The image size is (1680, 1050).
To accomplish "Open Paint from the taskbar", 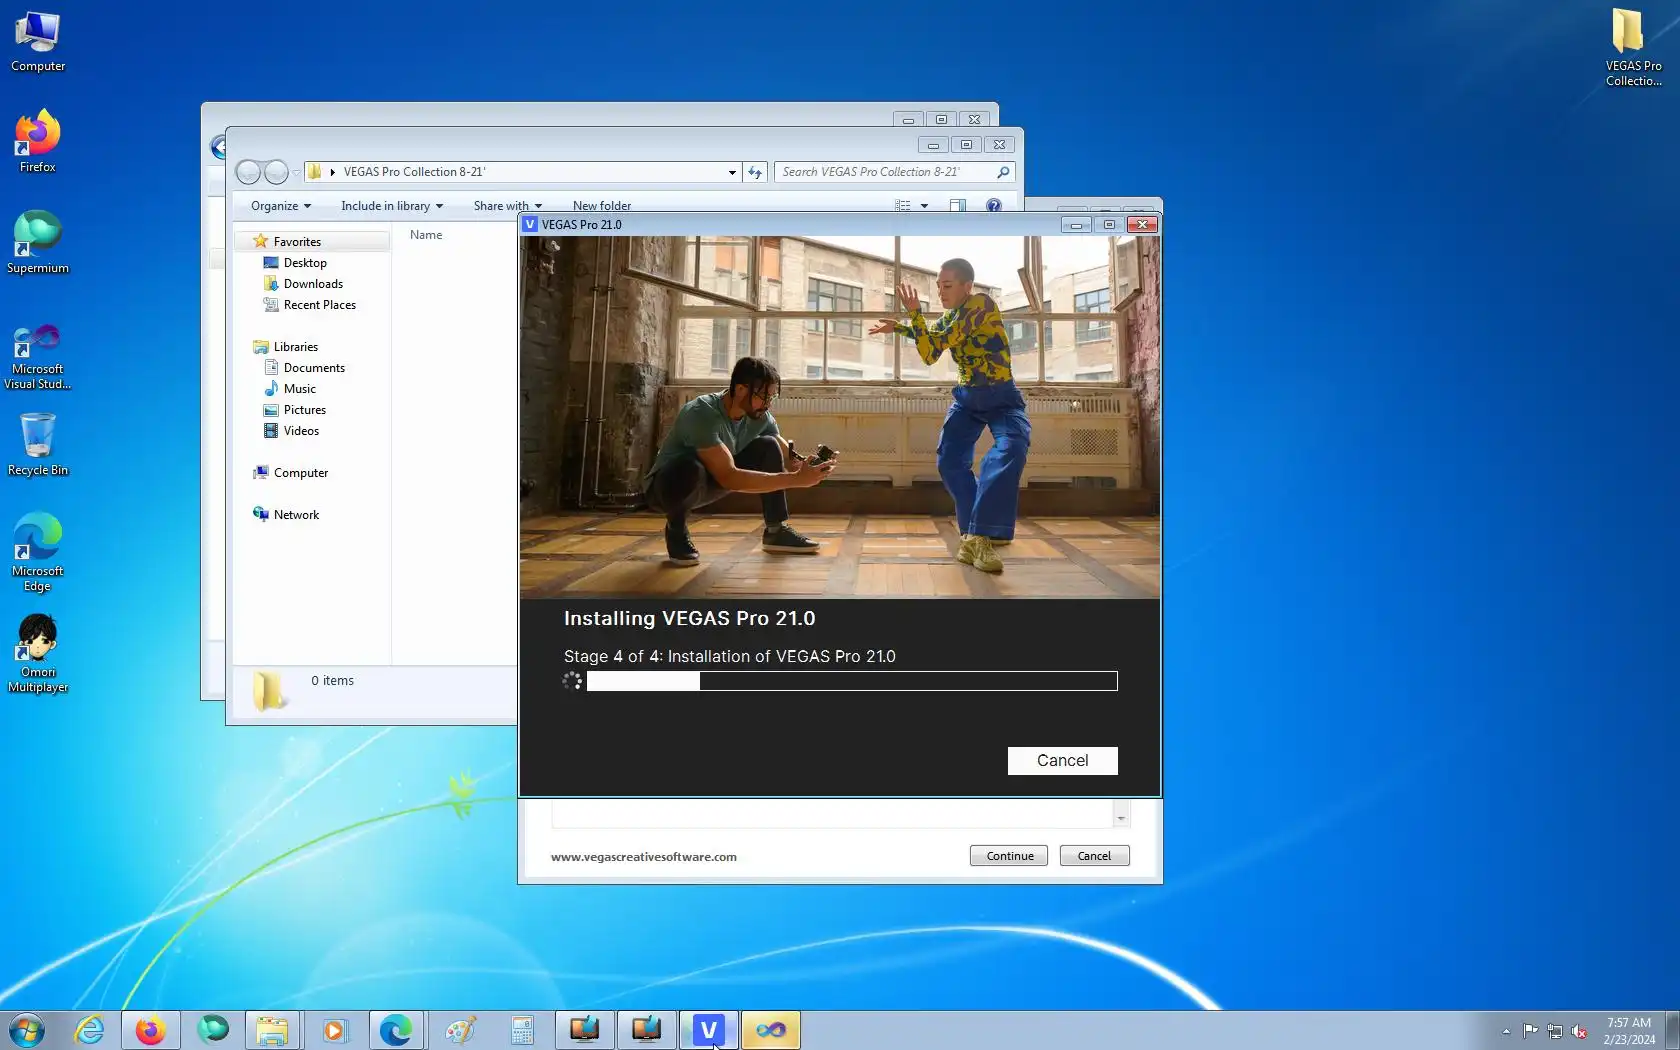I will click(x=460, y=1030).
